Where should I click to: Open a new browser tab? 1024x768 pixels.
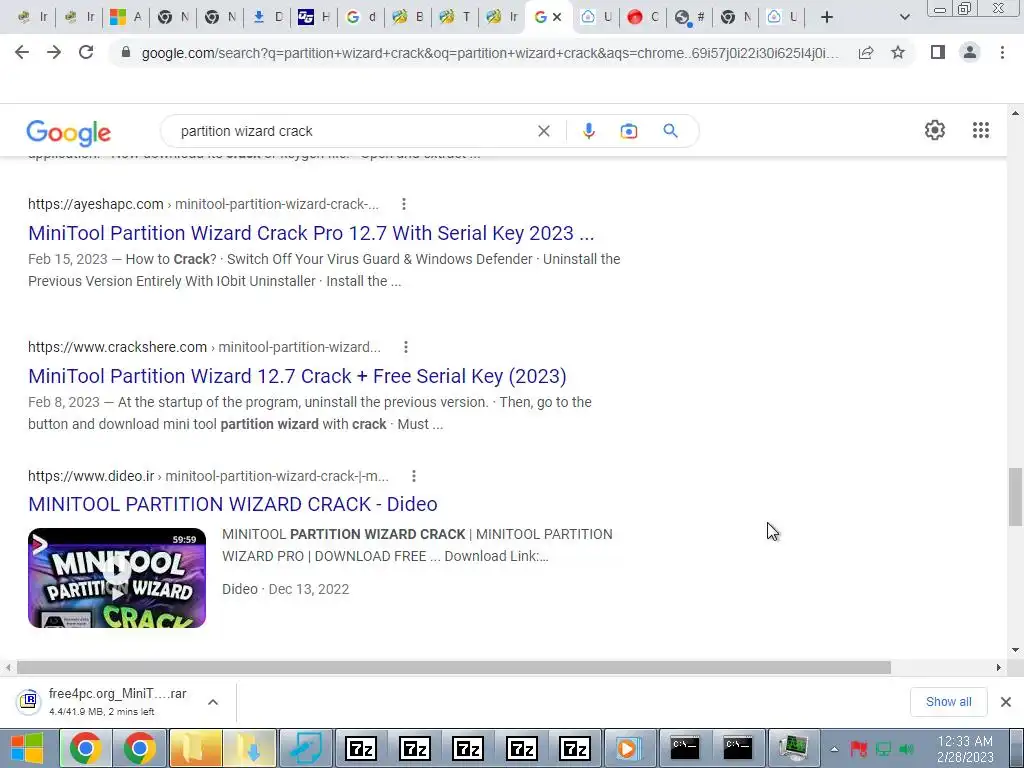(x=827, y=18)
